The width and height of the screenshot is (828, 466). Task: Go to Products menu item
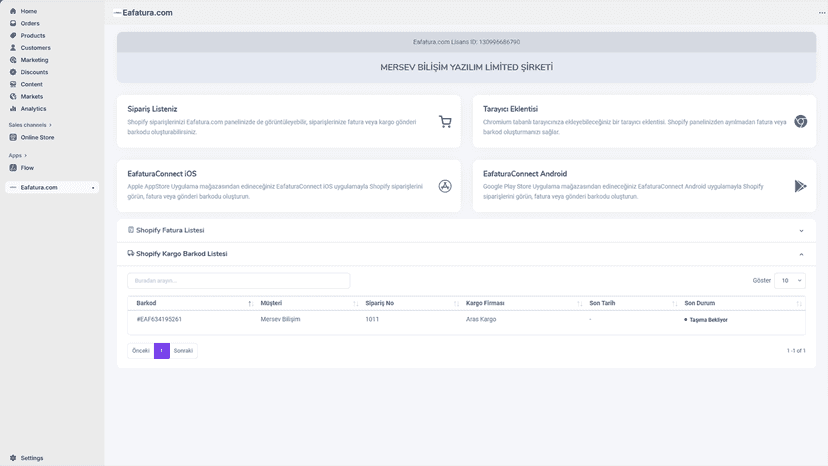click(x=33, y=35)
